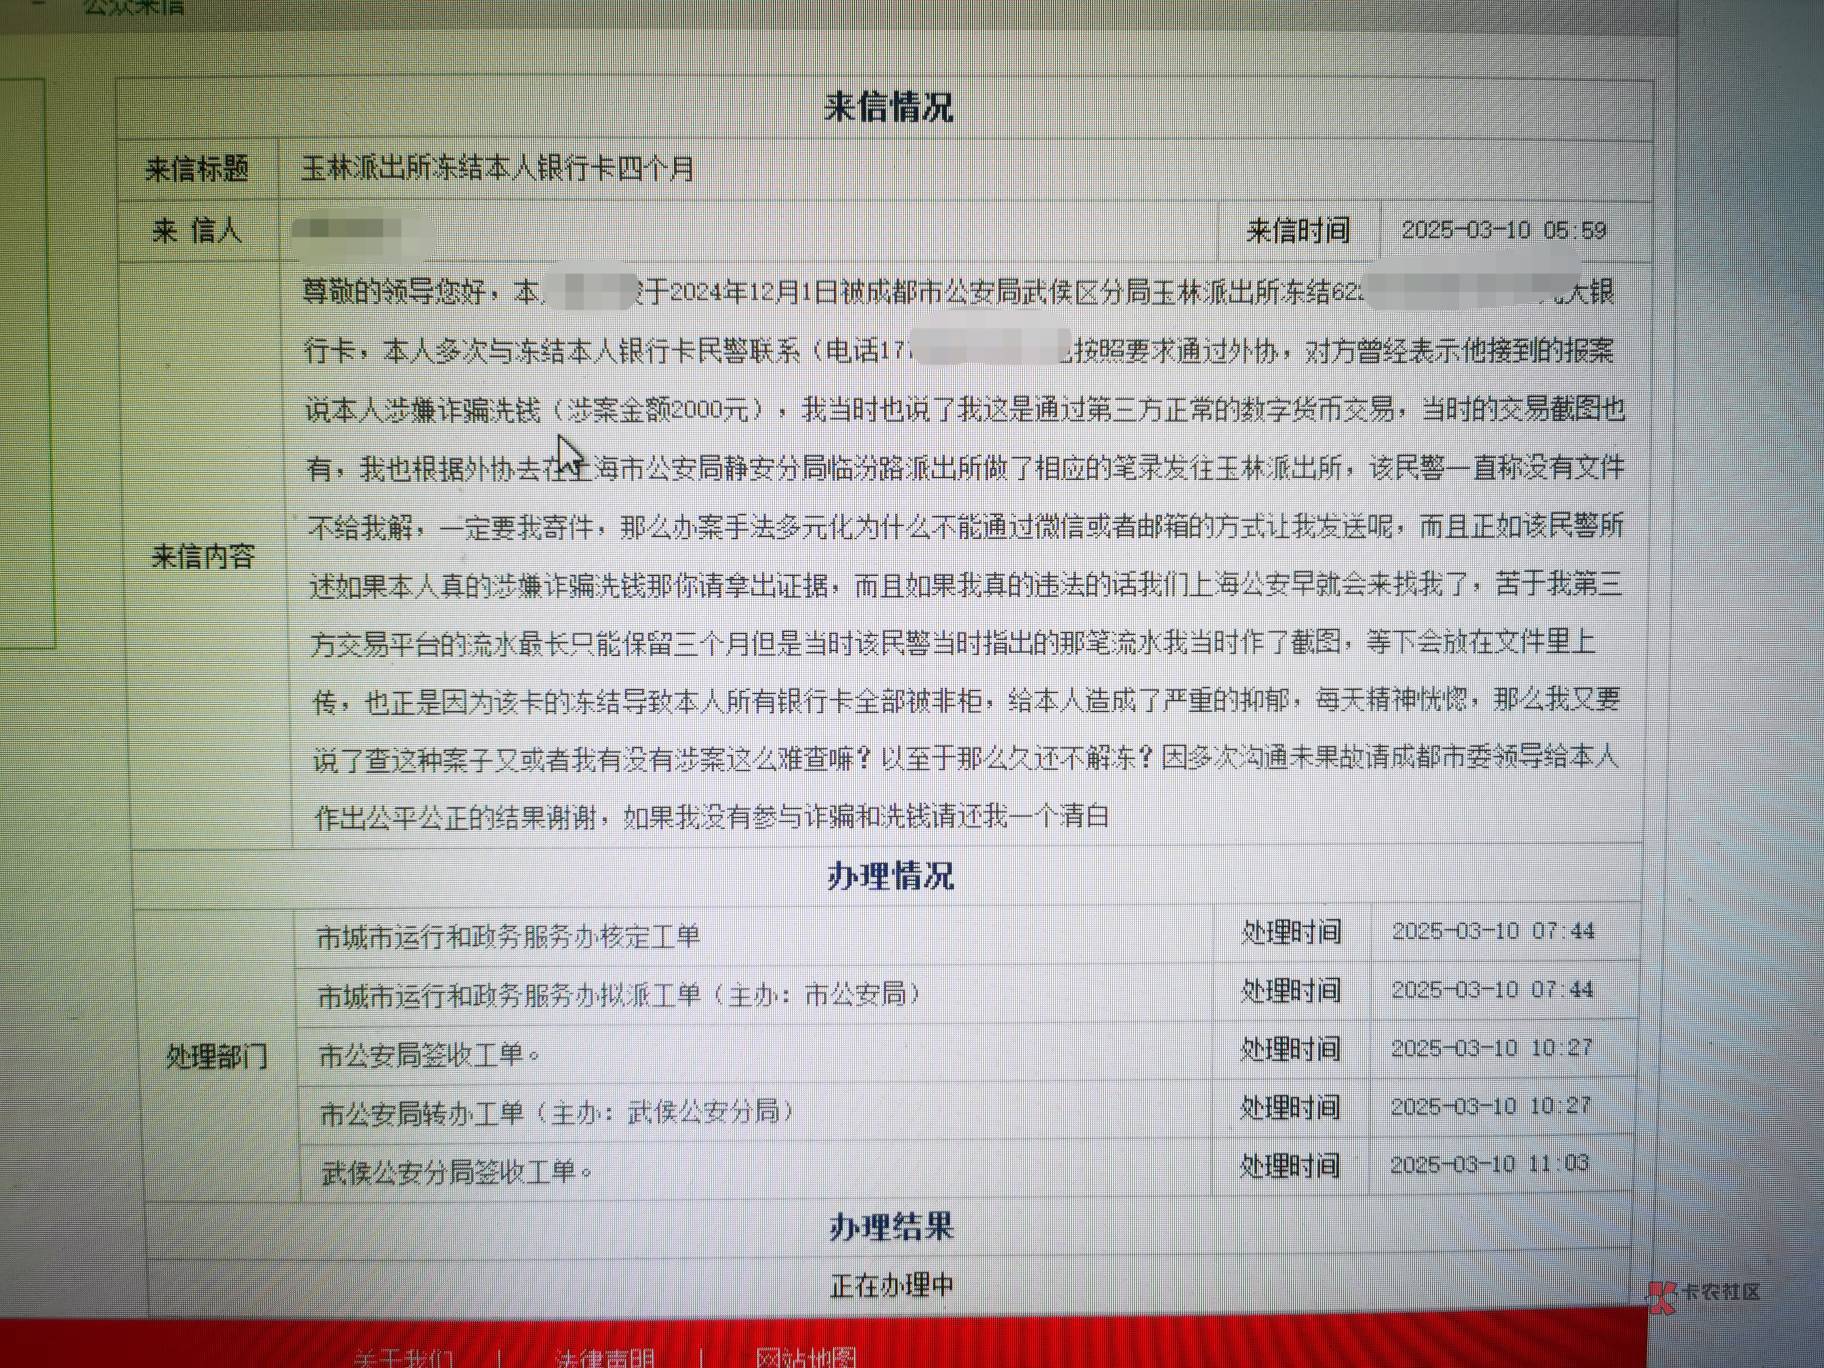Viewport: 1824px width, 1368px height.
Task: Click the 办理结果 section heading
Action: coord(891,1226)
